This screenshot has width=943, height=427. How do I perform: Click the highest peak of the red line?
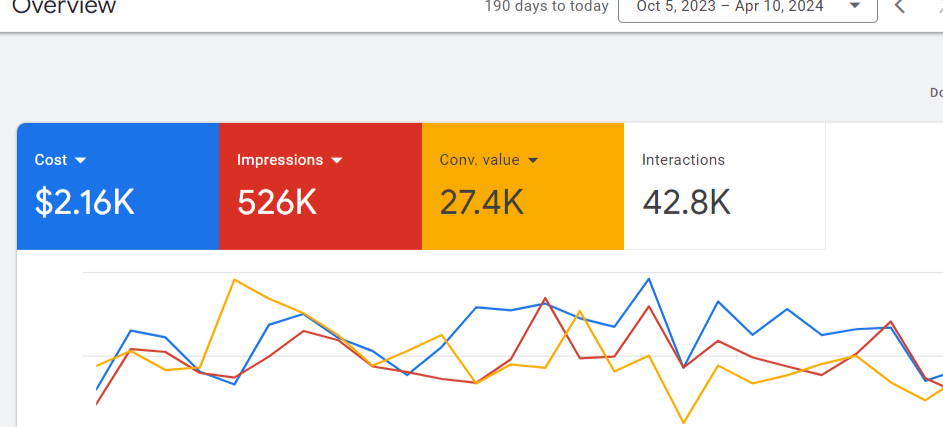pos(545,298)
